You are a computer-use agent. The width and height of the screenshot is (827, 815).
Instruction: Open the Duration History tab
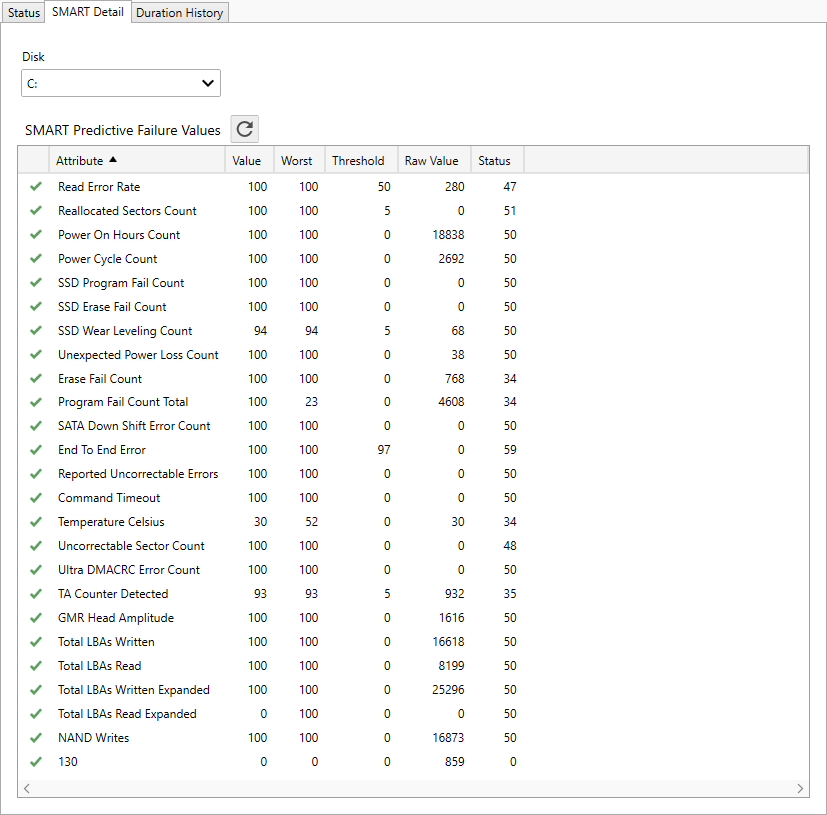click(x=180, y=13)
